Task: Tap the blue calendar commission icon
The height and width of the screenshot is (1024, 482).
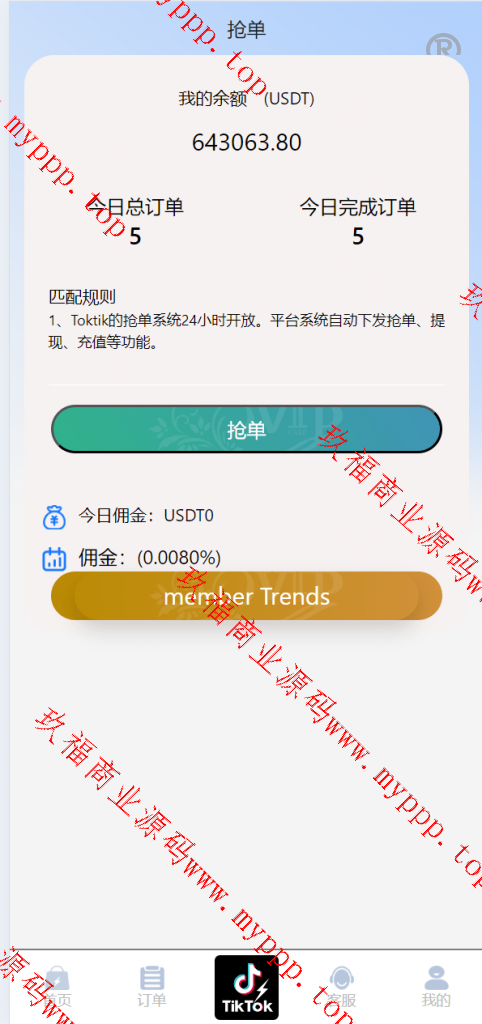Action: click(x=54, y=558)
